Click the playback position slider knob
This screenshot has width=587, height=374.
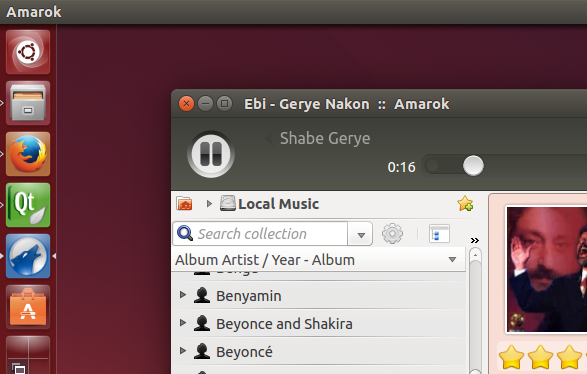(x=473, y=165)
